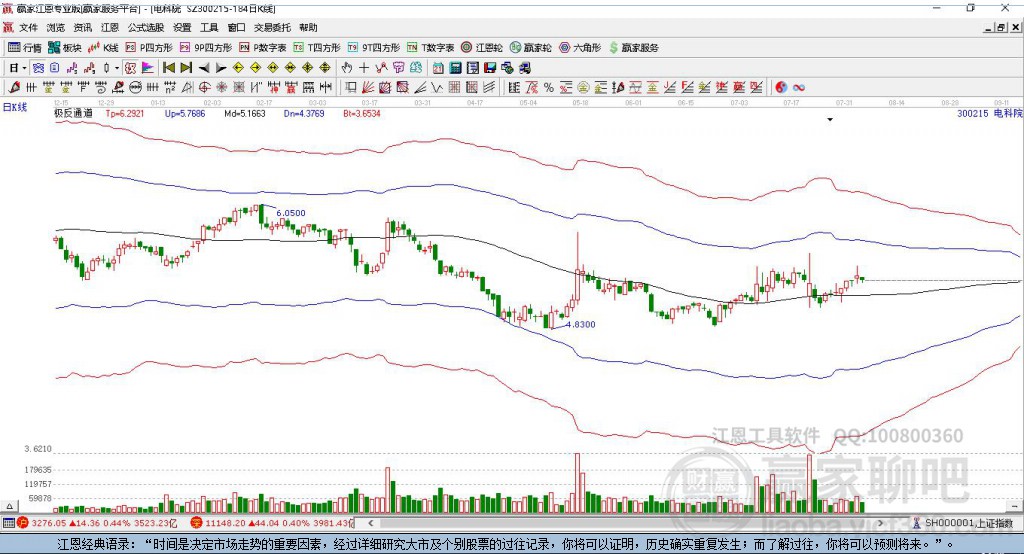The height and width of the screenshot is (554, 1024).
Task: Open the P四方形 tool
Action: (149, 48)
